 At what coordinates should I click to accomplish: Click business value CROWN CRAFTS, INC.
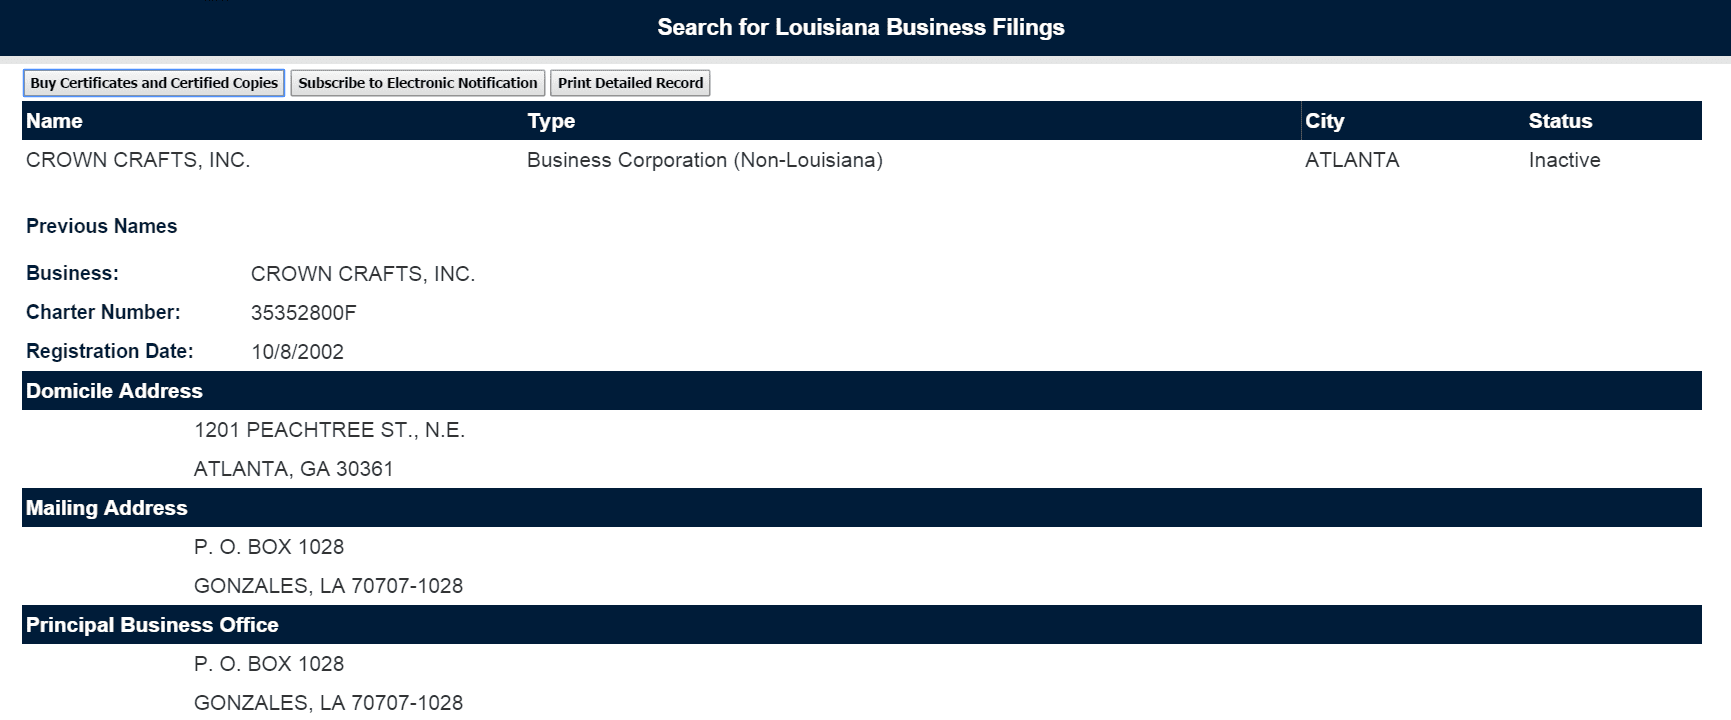(363, 274)
